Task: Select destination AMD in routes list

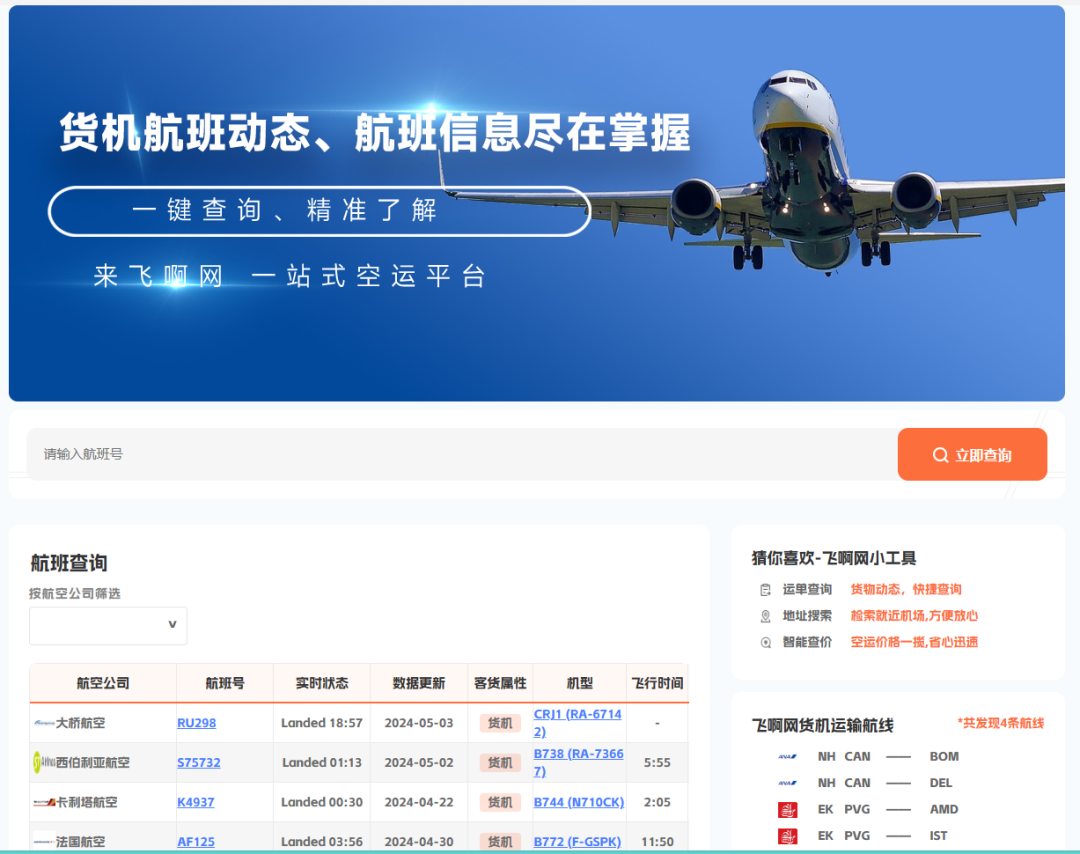Action: click(x=944, y=809)
